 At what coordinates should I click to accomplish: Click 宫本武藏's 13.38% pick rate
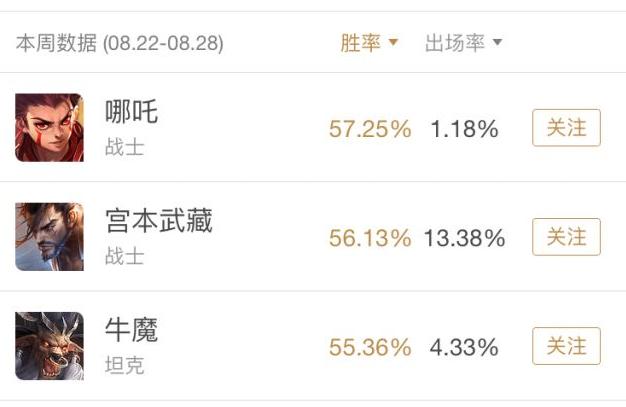pos(465,238)
